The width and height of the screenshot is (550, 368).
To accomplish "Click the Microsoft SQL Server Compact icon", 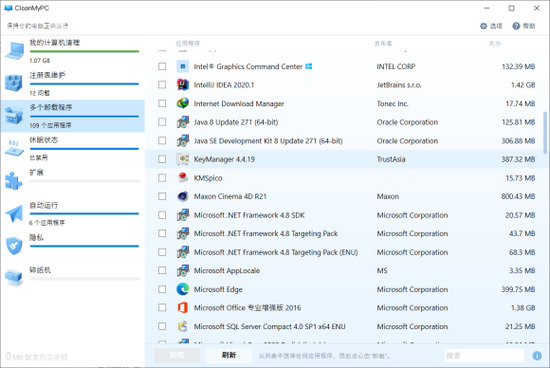I will [183, 327].
